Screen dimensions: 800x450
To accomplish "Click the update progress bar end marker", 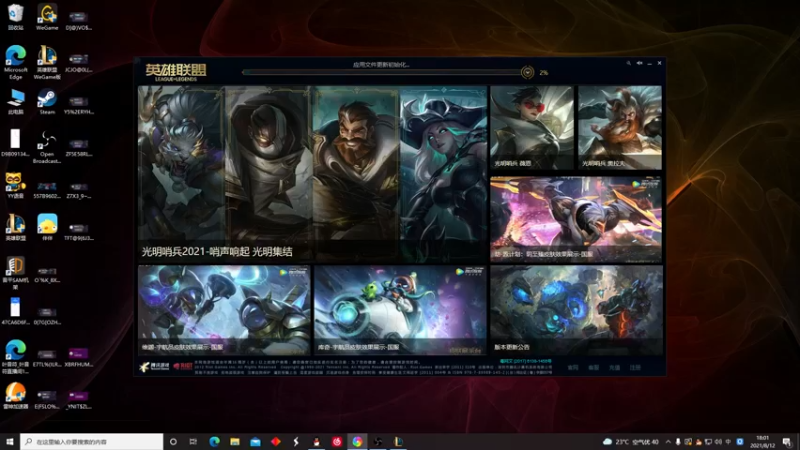I will 527,72.
